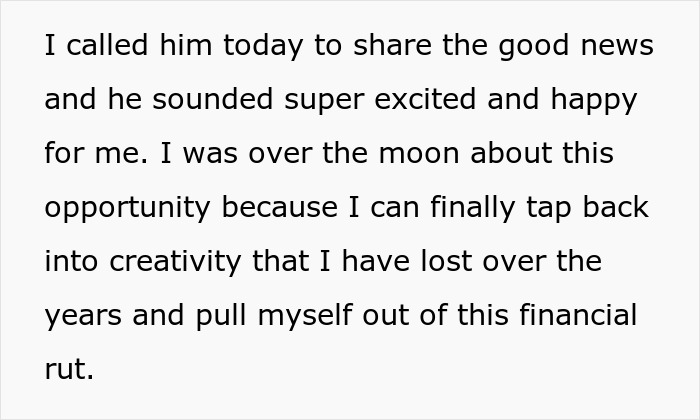Click the word "opportunity" starting fourth line
The width and height of the screenshot is (700, 420).
127,209
